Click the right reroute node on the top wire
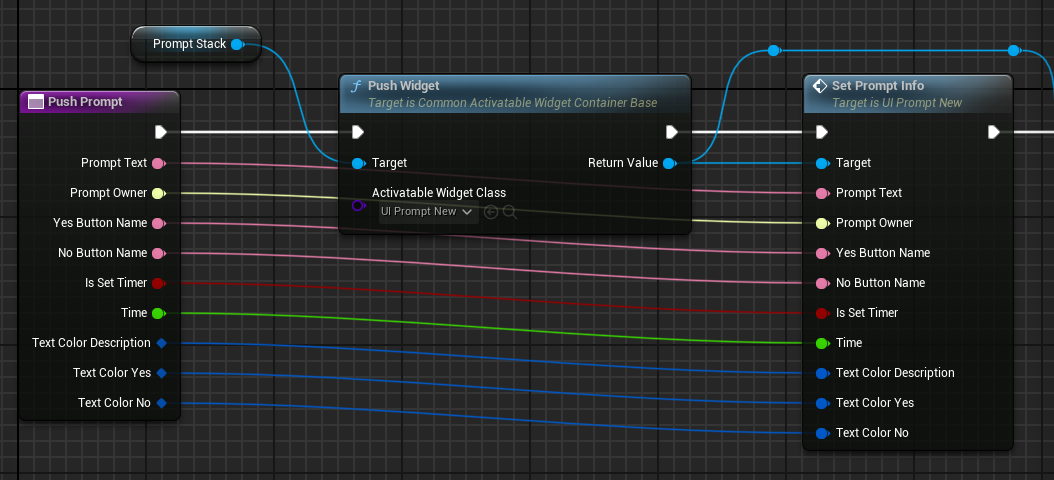Viewport: 1054px width, 480px height. [x=1014, y=50]
